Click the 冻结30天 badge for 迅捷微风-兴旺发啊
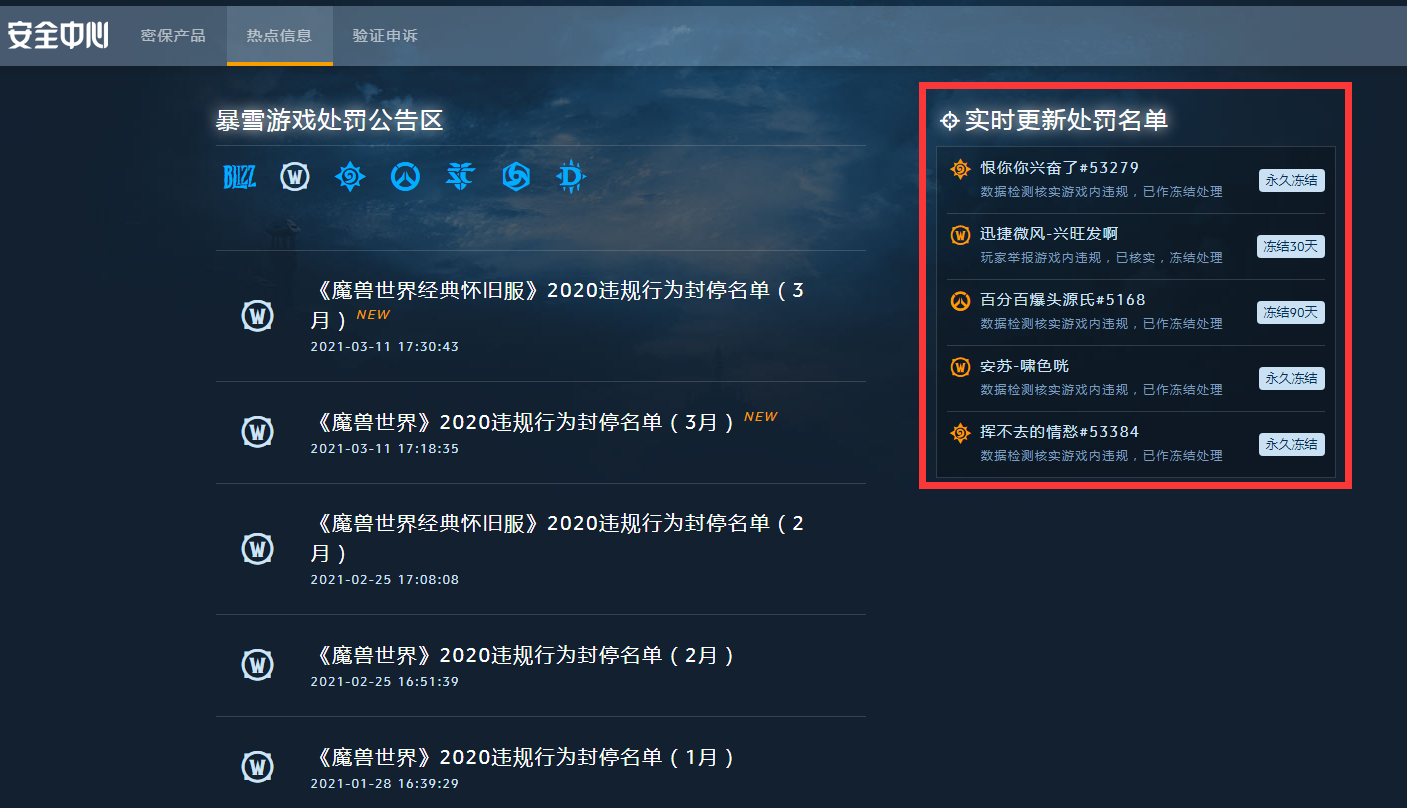This screenshot has height=808, width=1407. tap(1291, 246)
